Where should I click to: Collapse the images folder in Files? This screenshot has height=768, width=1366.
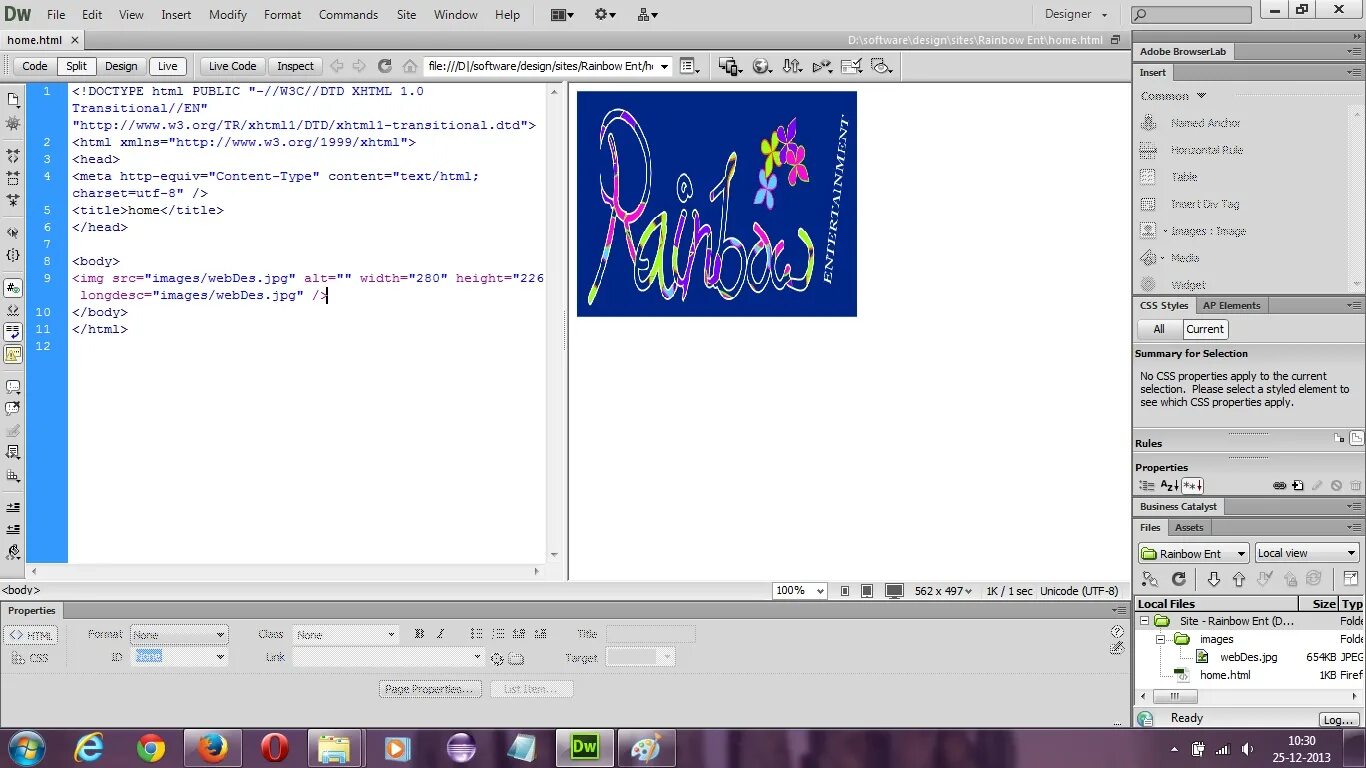click(1162, 639)
